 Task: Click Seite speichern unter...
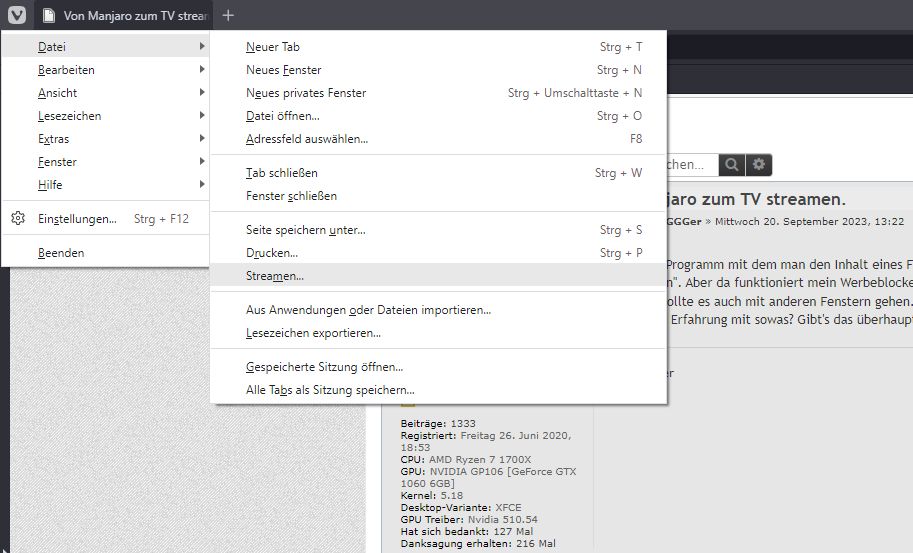click(305, 230)
